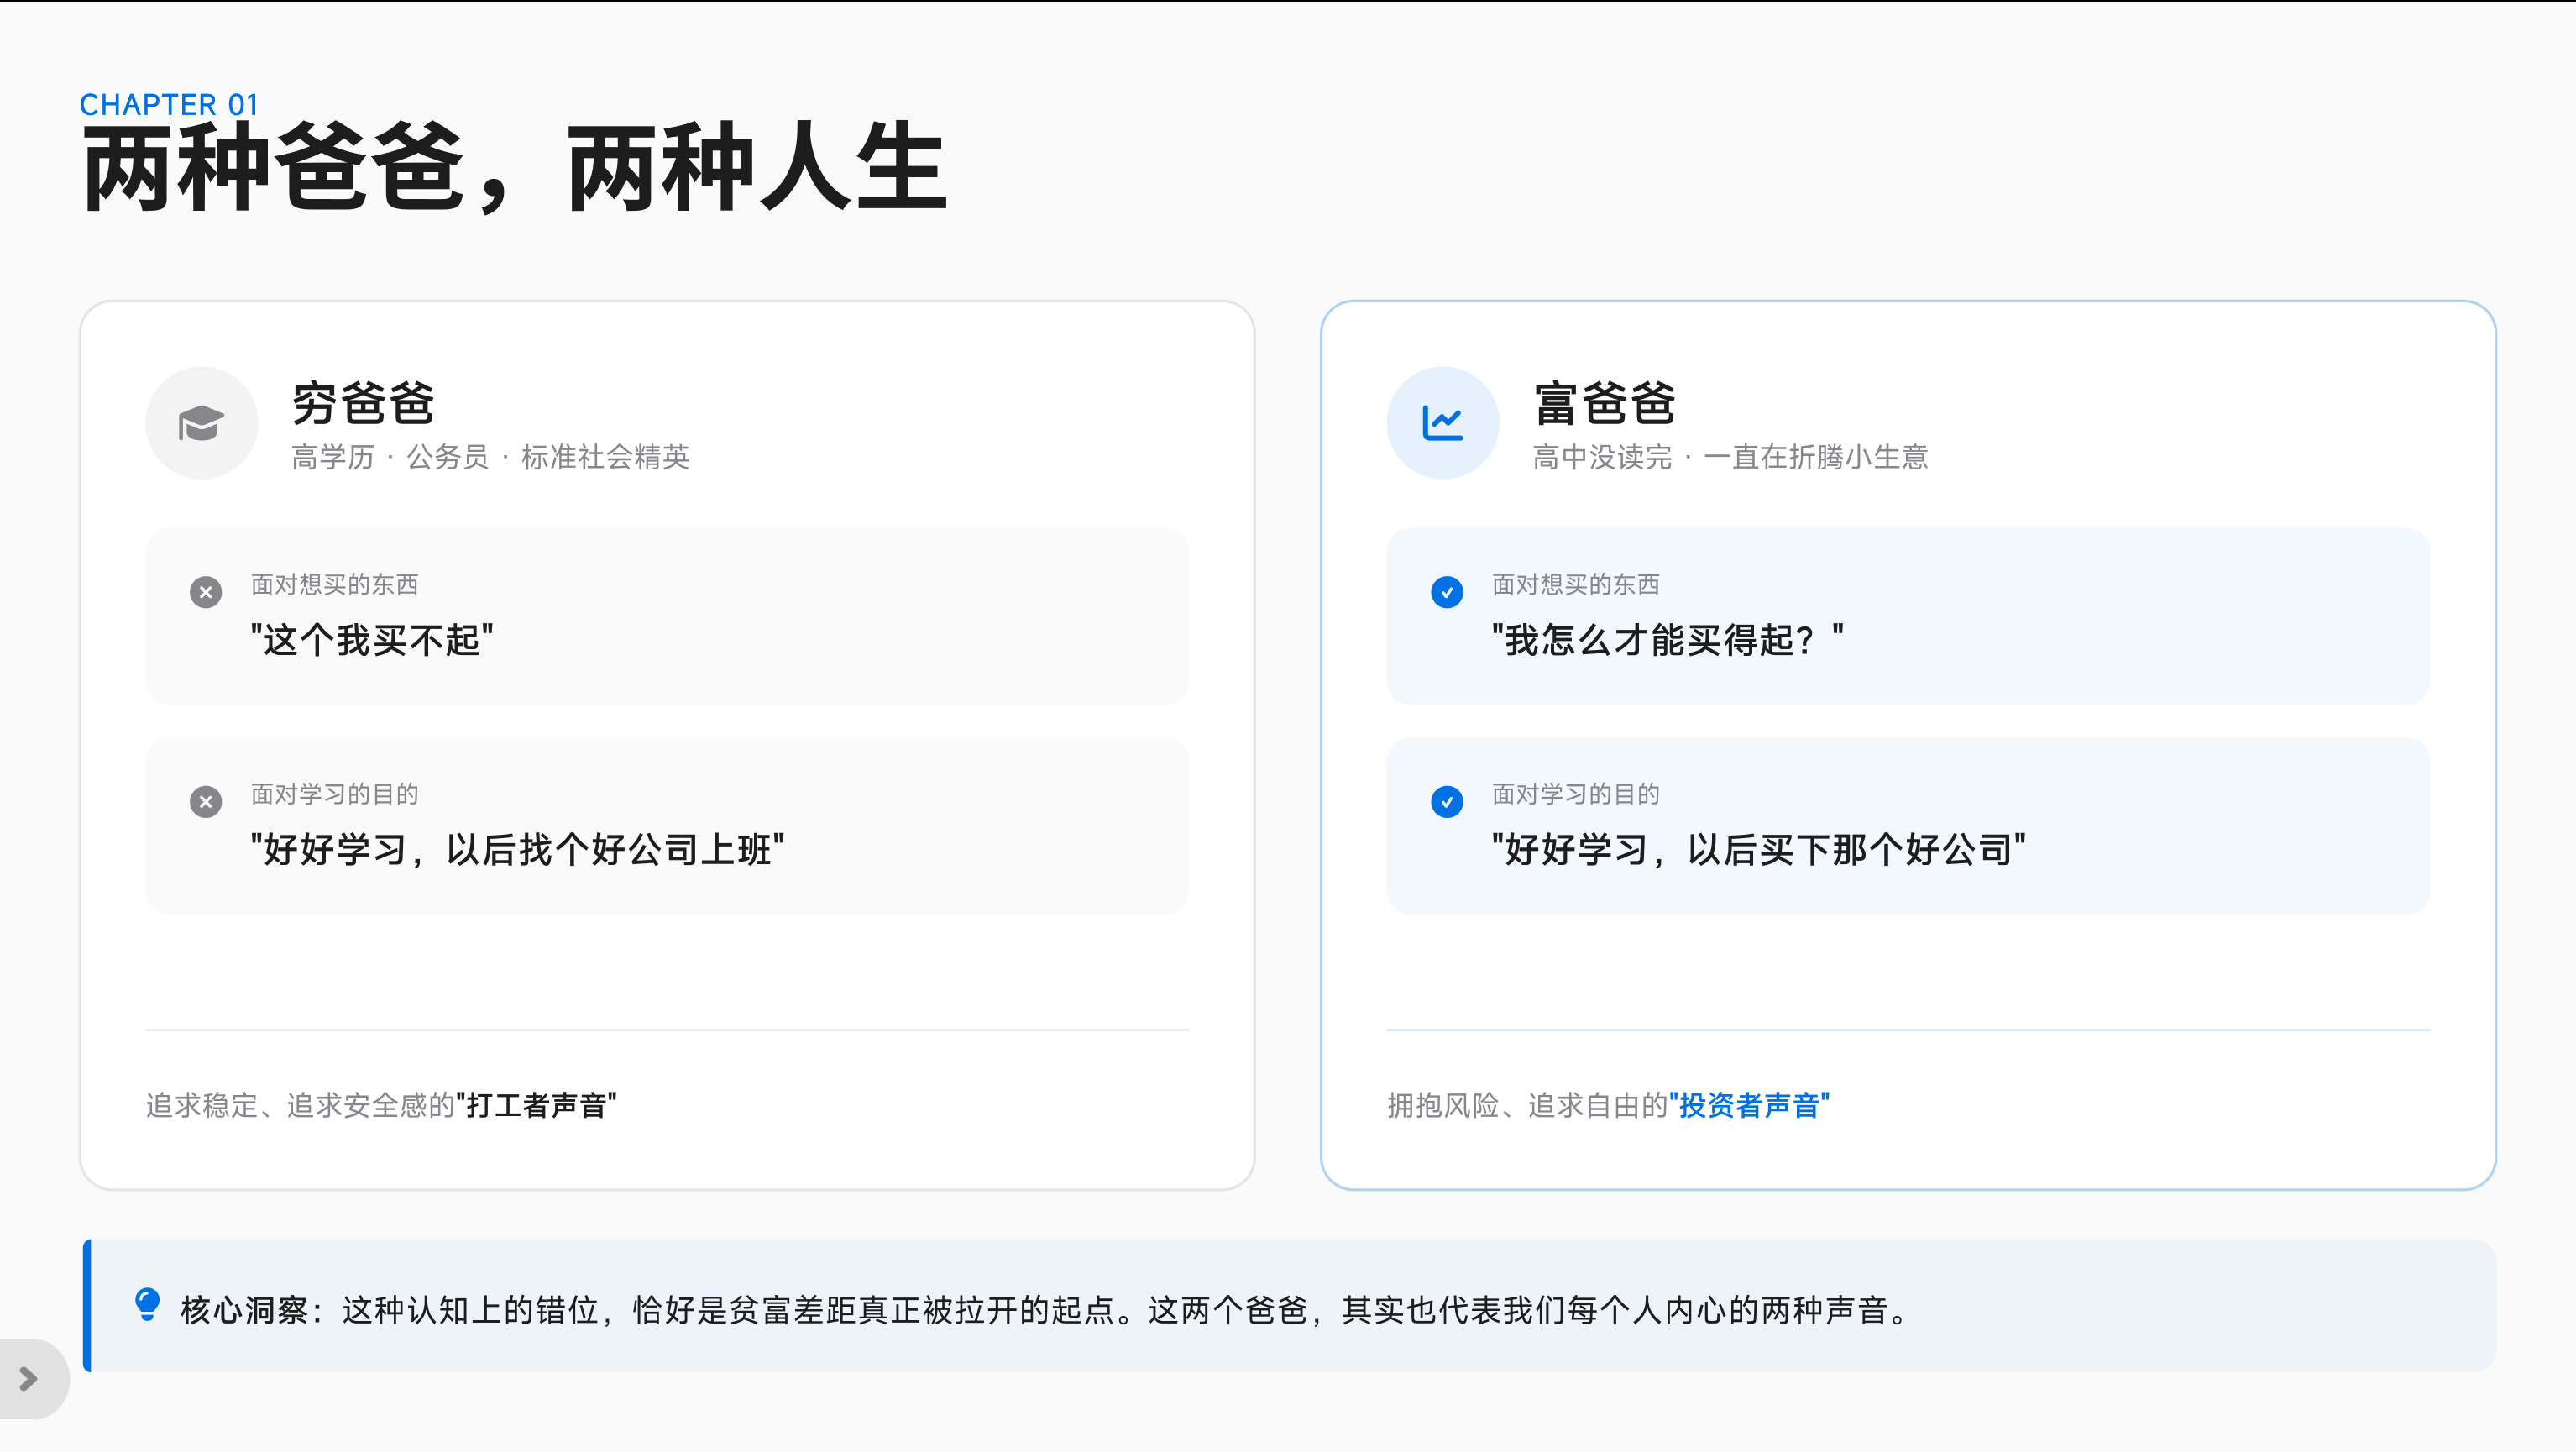Click the "打工者声音" bold text
This screenshot has width=2576, height=1452.
pyautogui.click(x=536, y=1105)
